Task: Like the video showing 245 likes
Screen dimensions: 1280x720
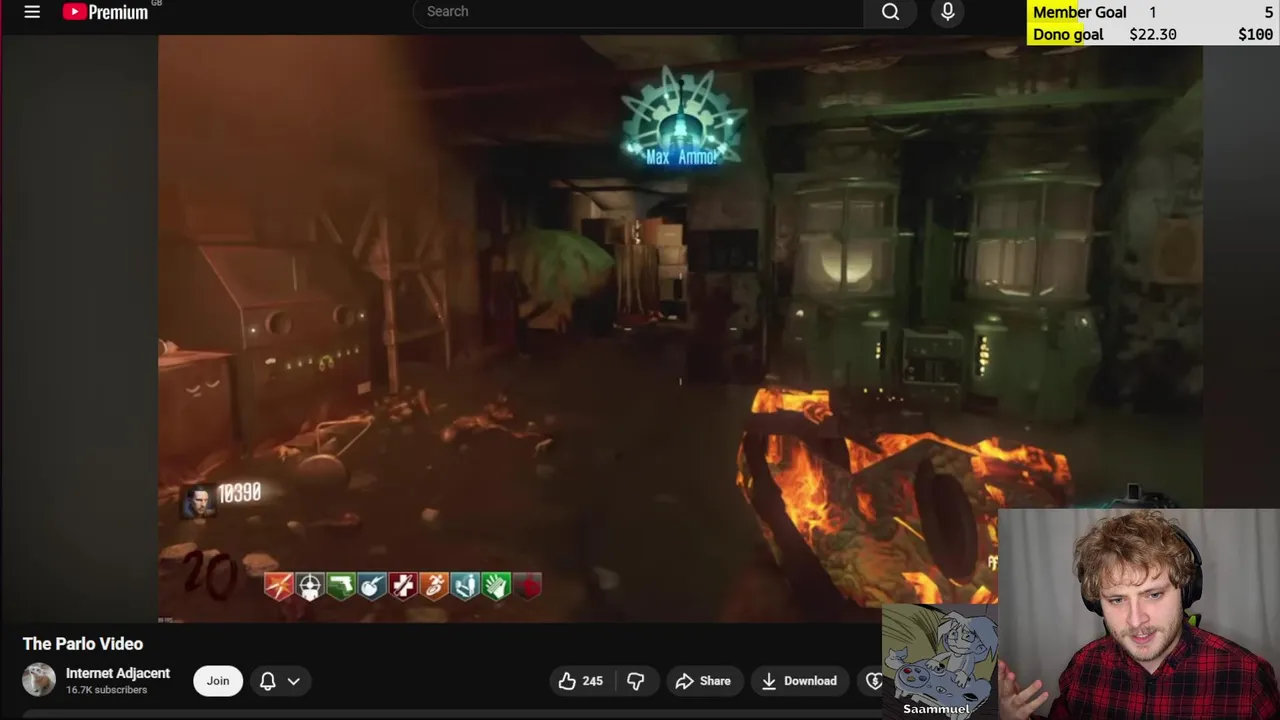Action: click(581, 681)
